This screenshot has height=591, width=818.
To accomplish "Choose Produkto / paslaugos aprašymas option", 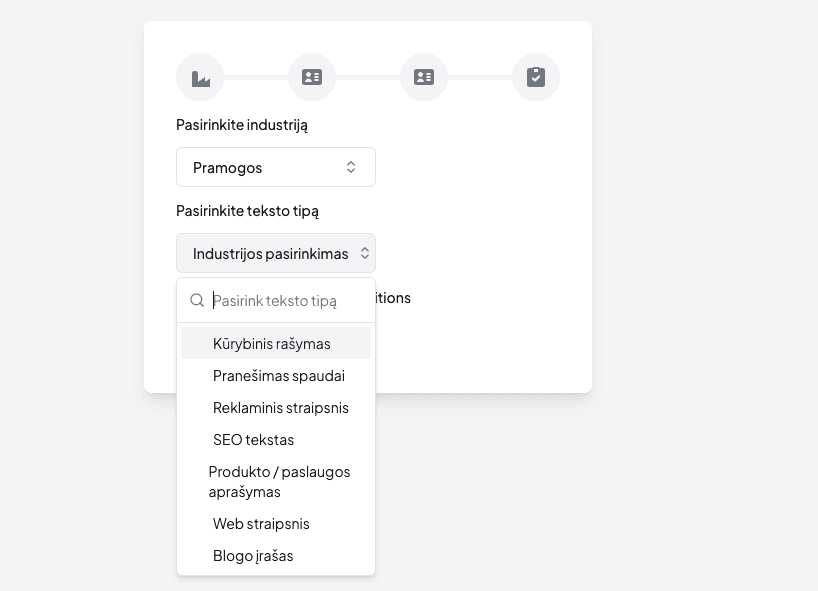I will point(279,482).
